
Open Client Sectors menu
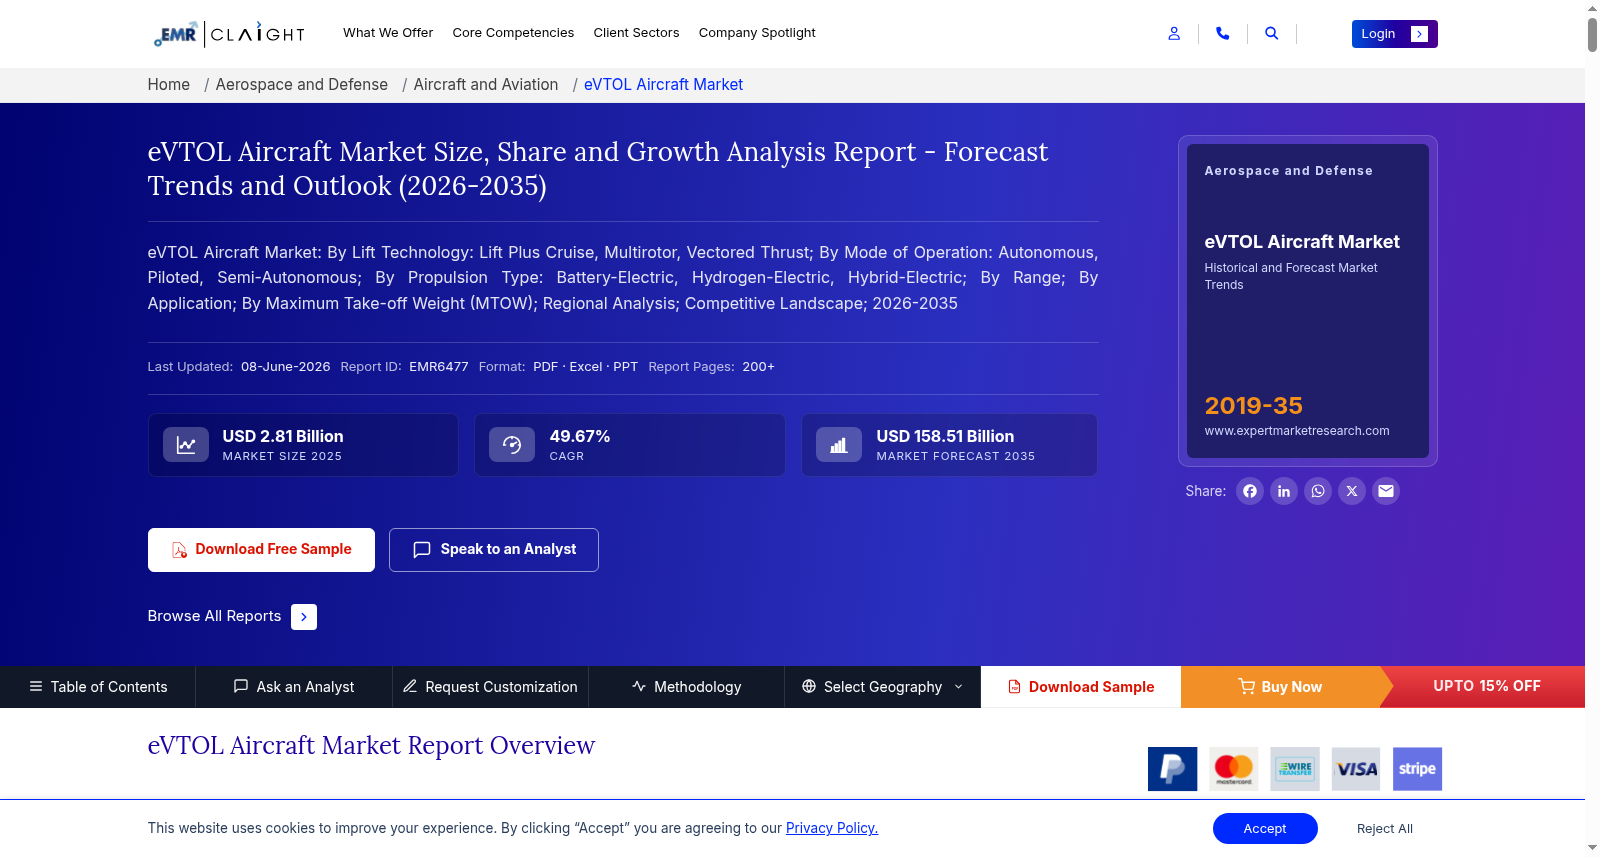tap(636, 33)
